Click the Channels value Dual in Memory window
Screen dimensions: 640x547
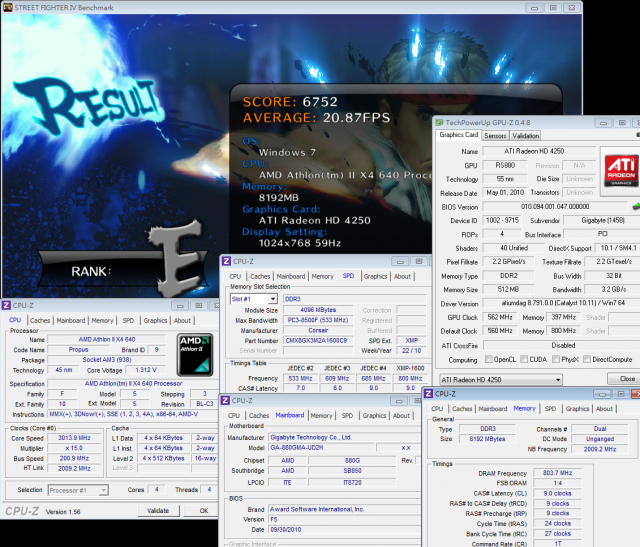(x=600, y=429)
